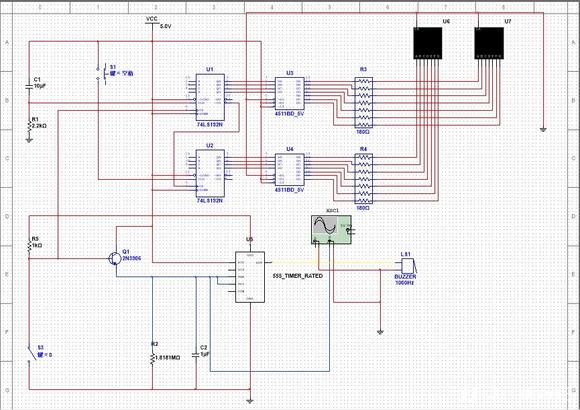Click the VCC 5.0V power symbol
Viewport: 580px width, 410px height.
click(x=152, y=22)
